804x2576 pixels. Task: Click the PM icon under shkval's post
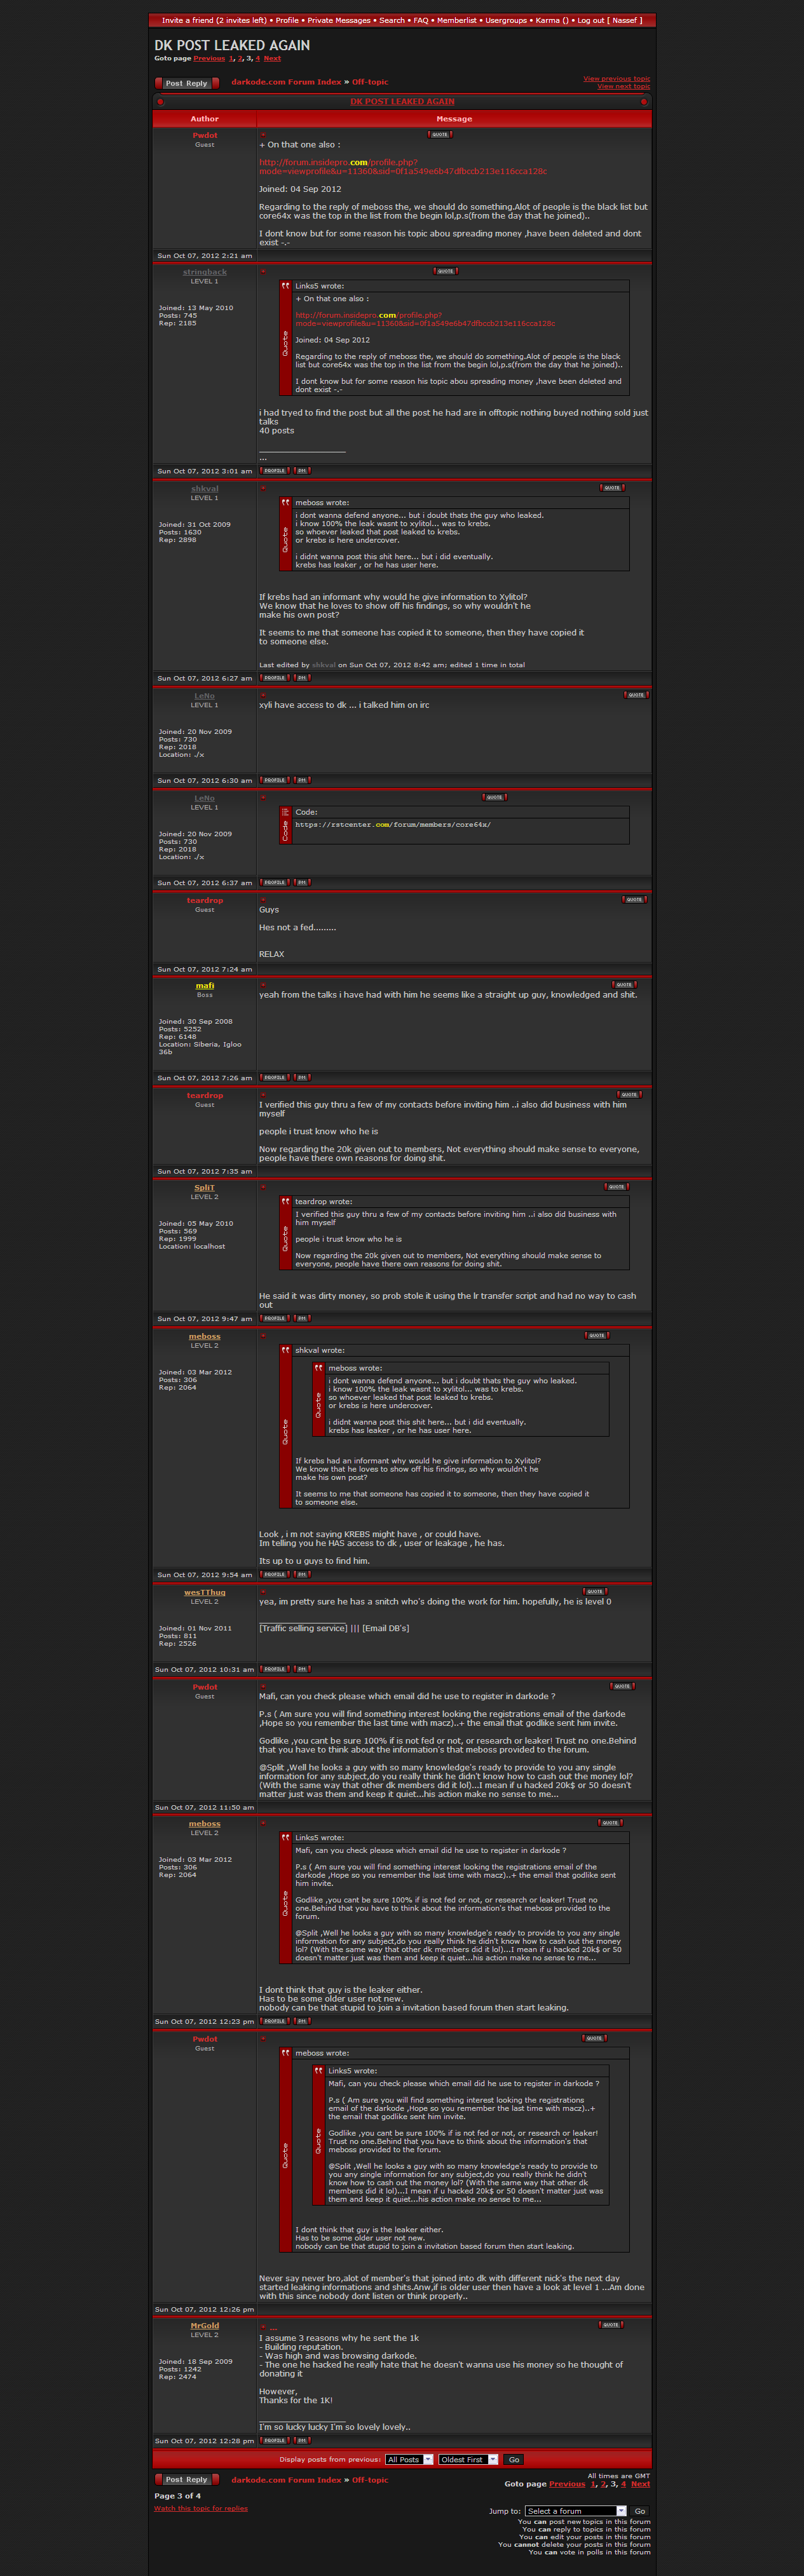[302, 678]
